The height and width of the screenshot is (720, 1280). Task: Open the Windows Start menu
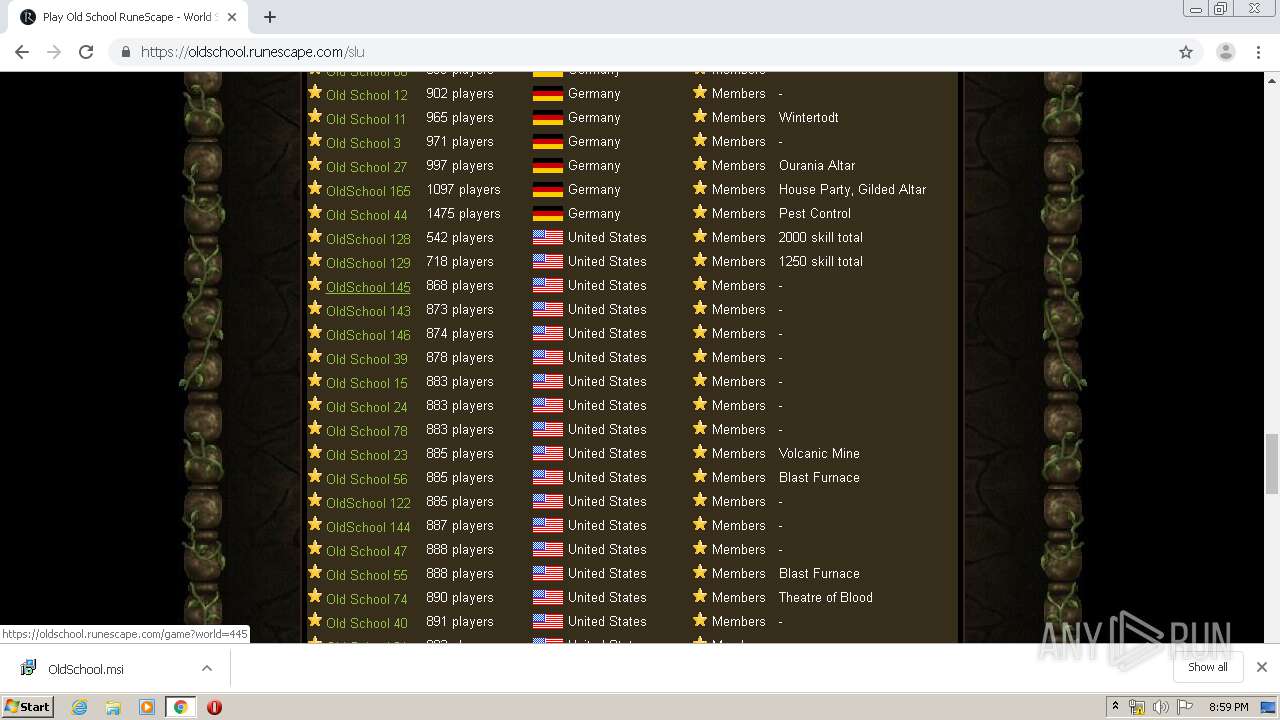(x=27, y=706)
